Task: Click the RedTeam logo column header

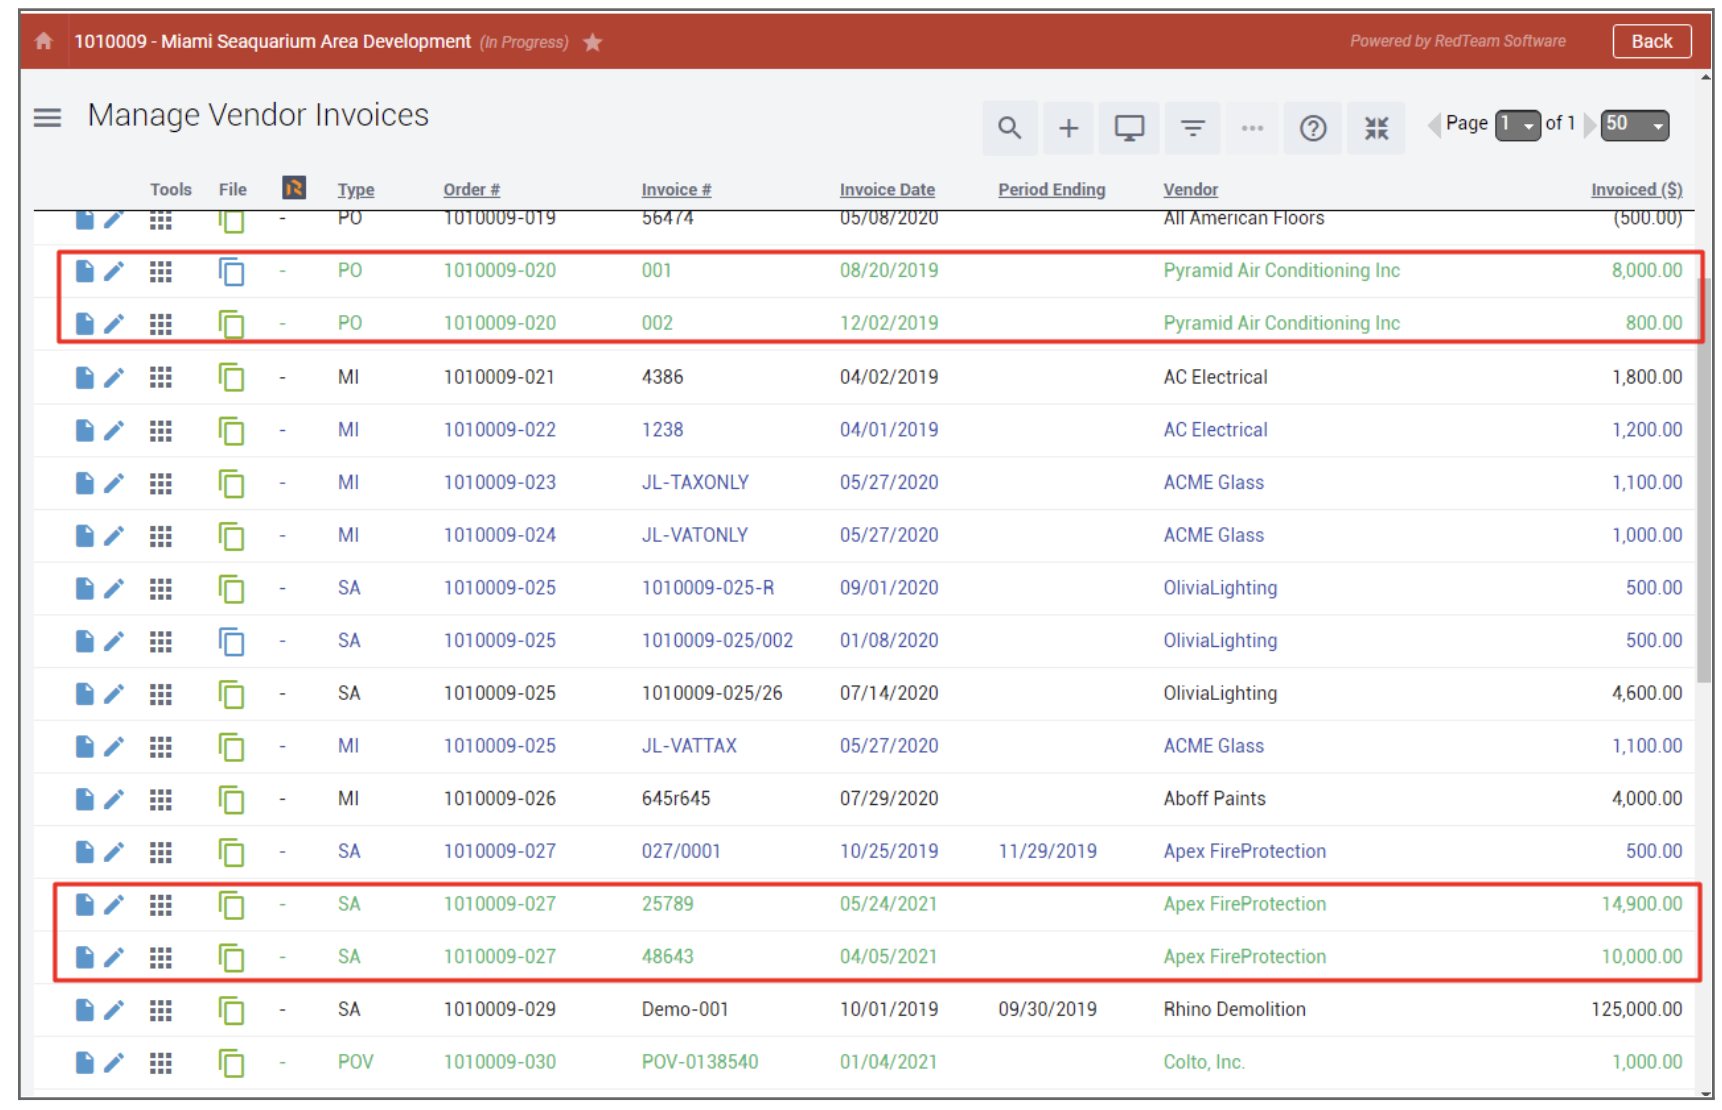Action: point(294,188)
